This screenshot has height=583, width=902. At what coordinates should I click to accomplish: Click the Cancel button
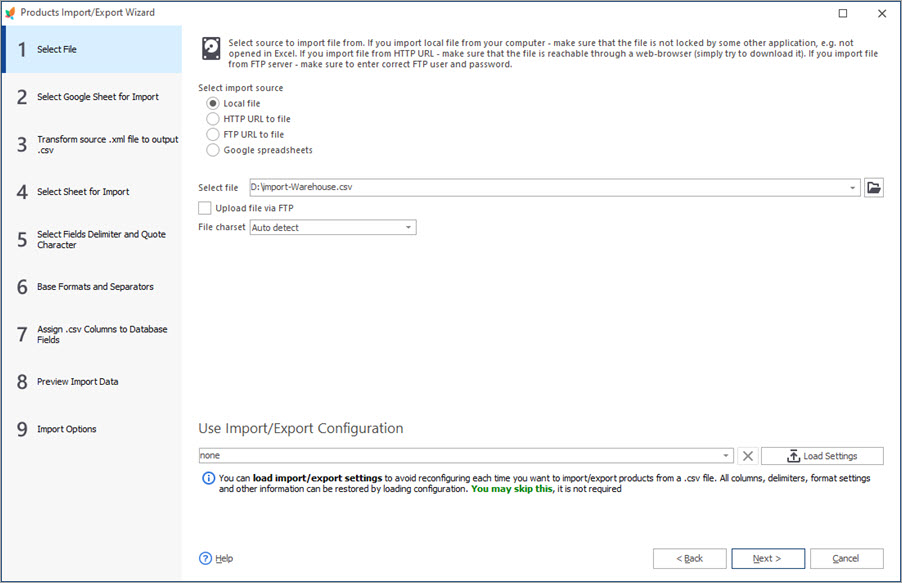[846, 558]
